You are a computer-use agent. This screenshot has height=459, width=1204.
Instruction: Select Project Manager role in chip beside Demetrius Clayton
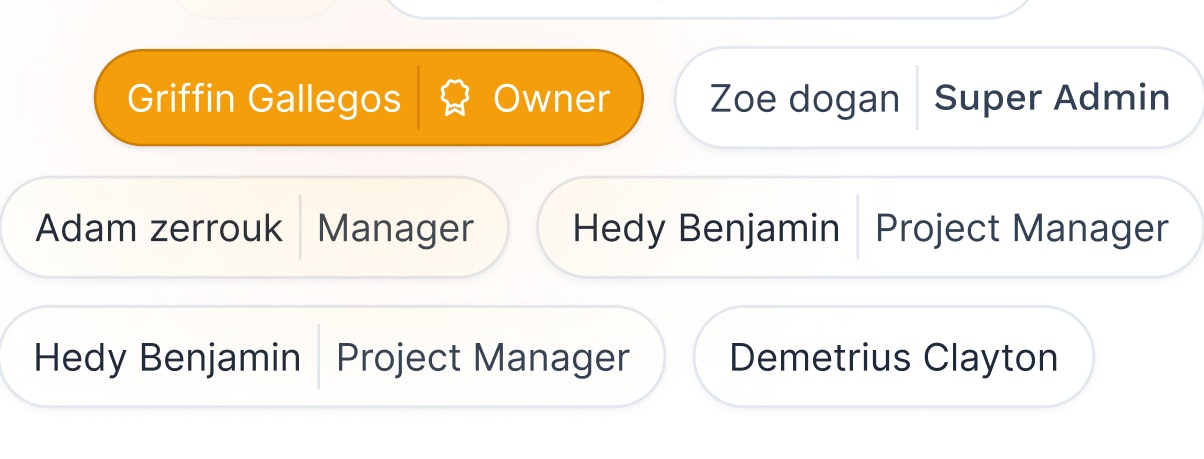click(483, 357)
